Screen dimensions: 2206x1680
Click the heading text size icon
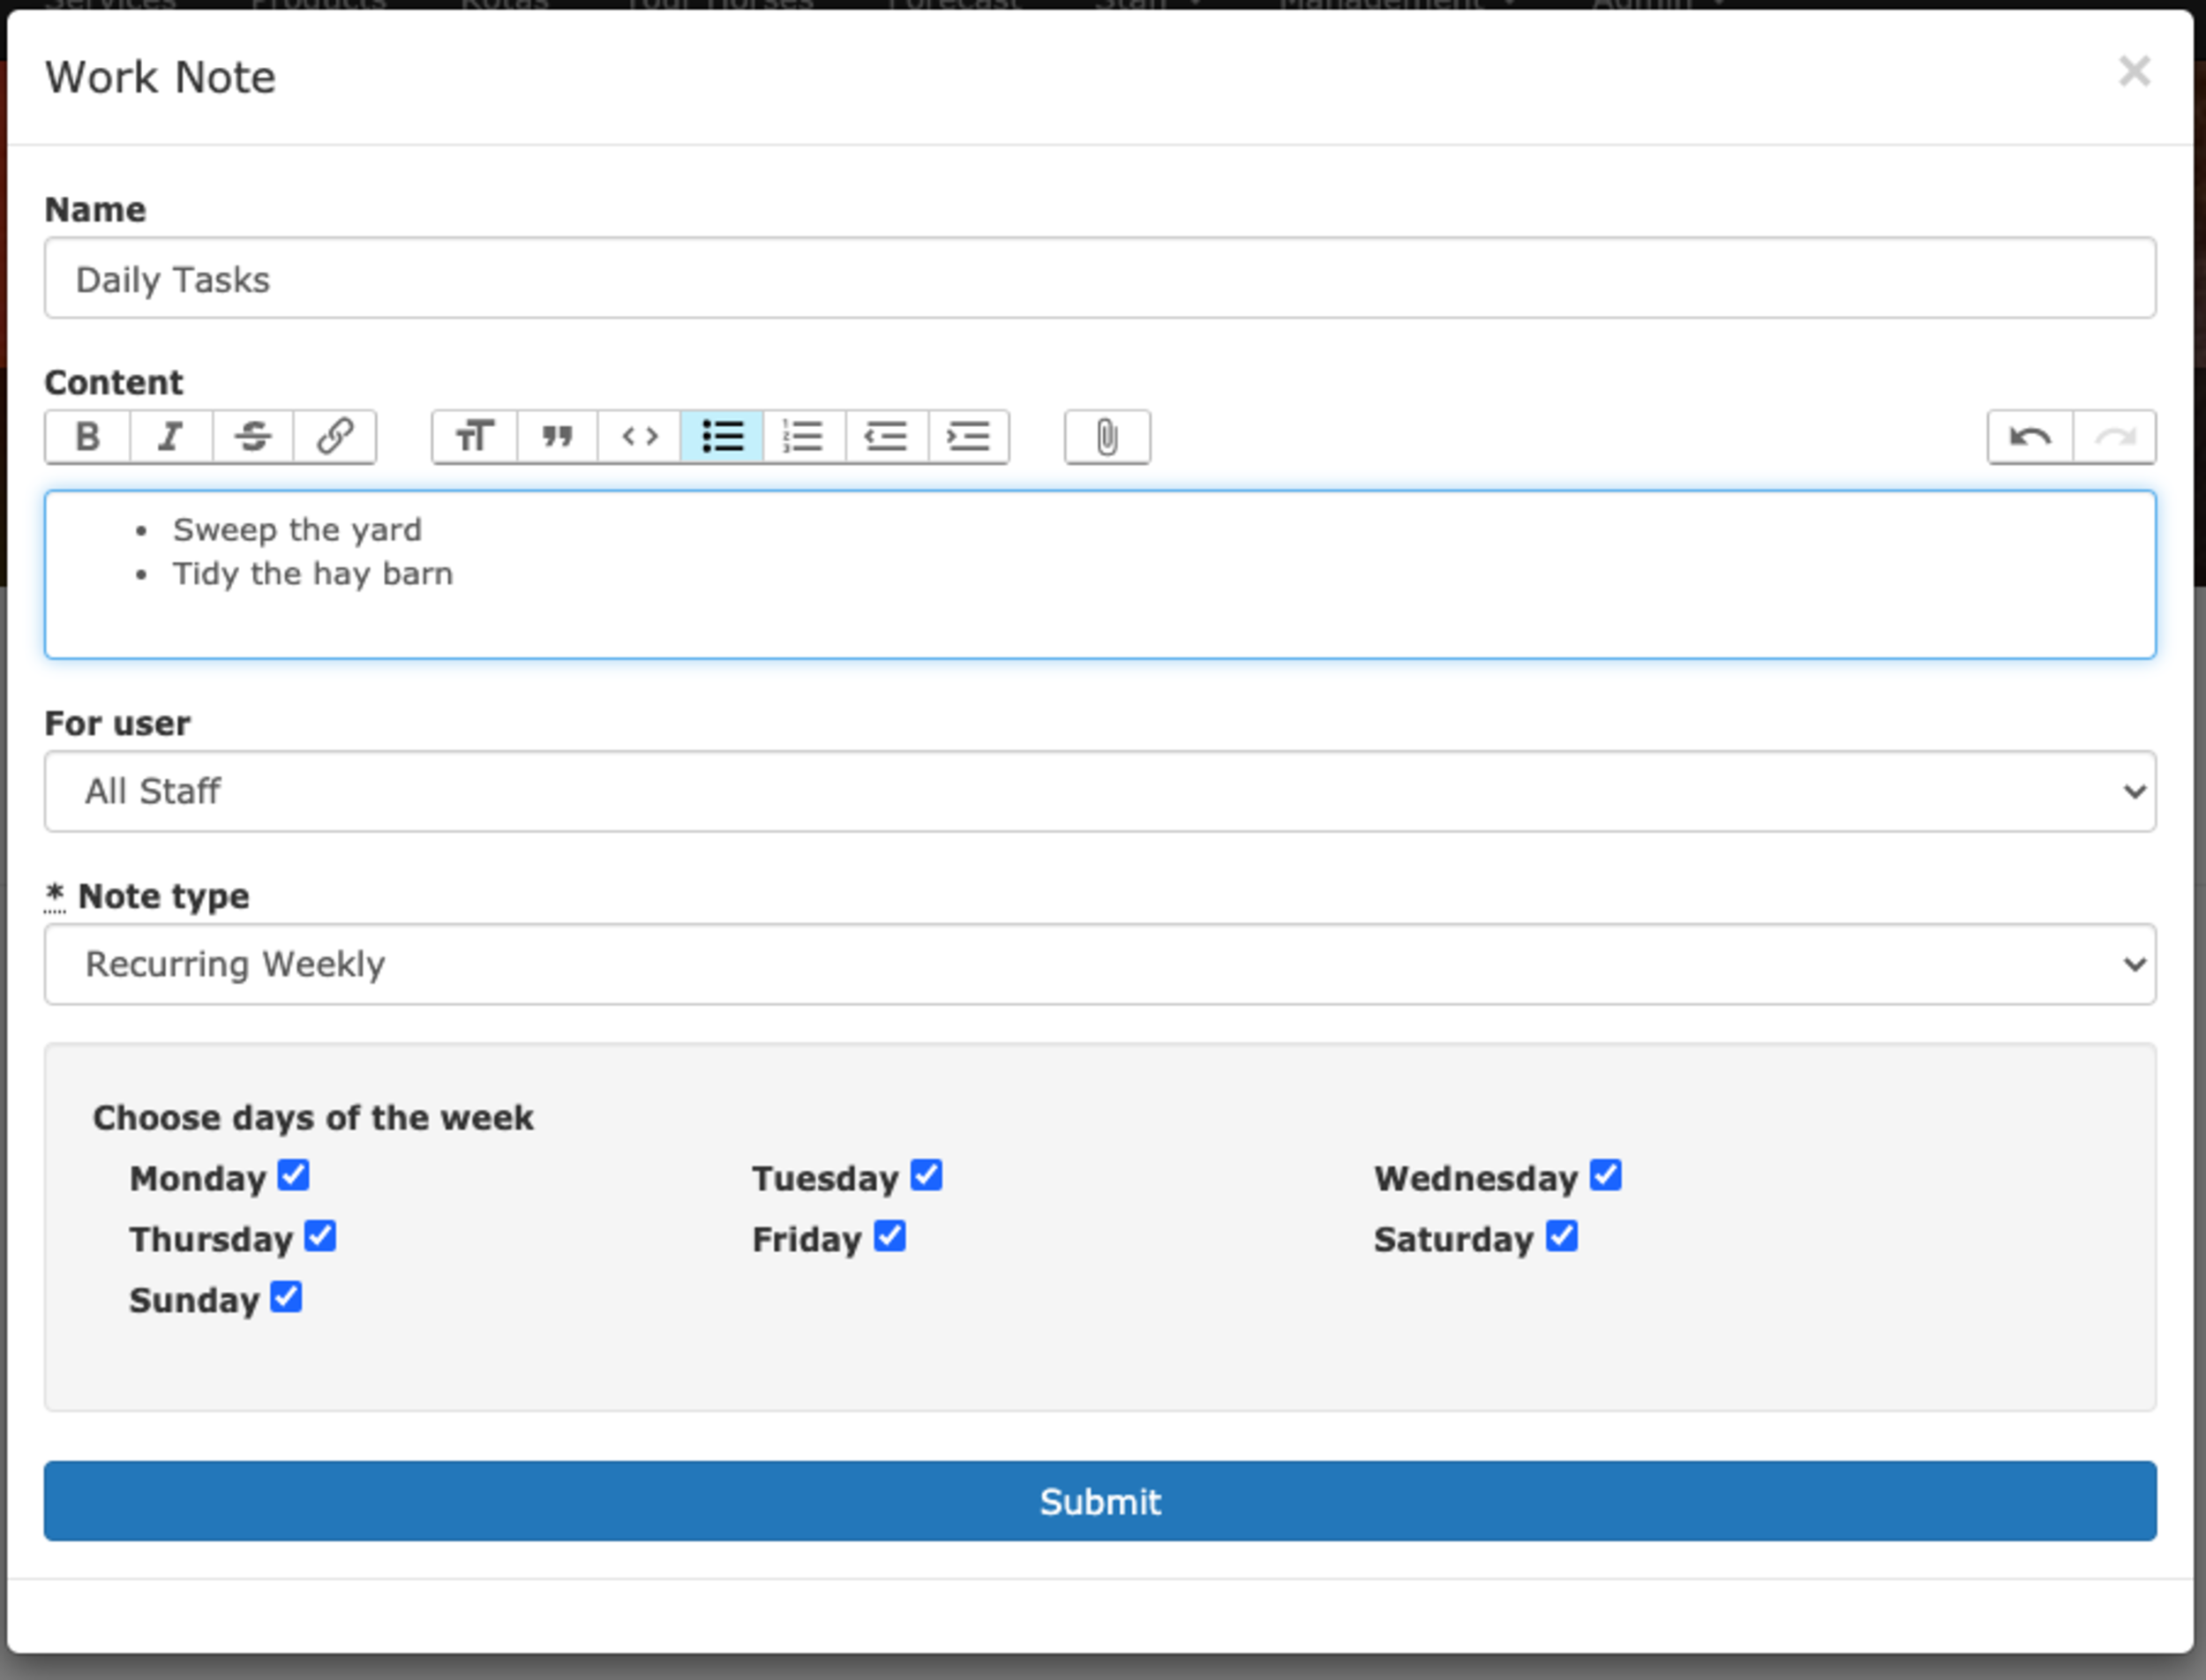pyautogui.click(x=475, y=437)
